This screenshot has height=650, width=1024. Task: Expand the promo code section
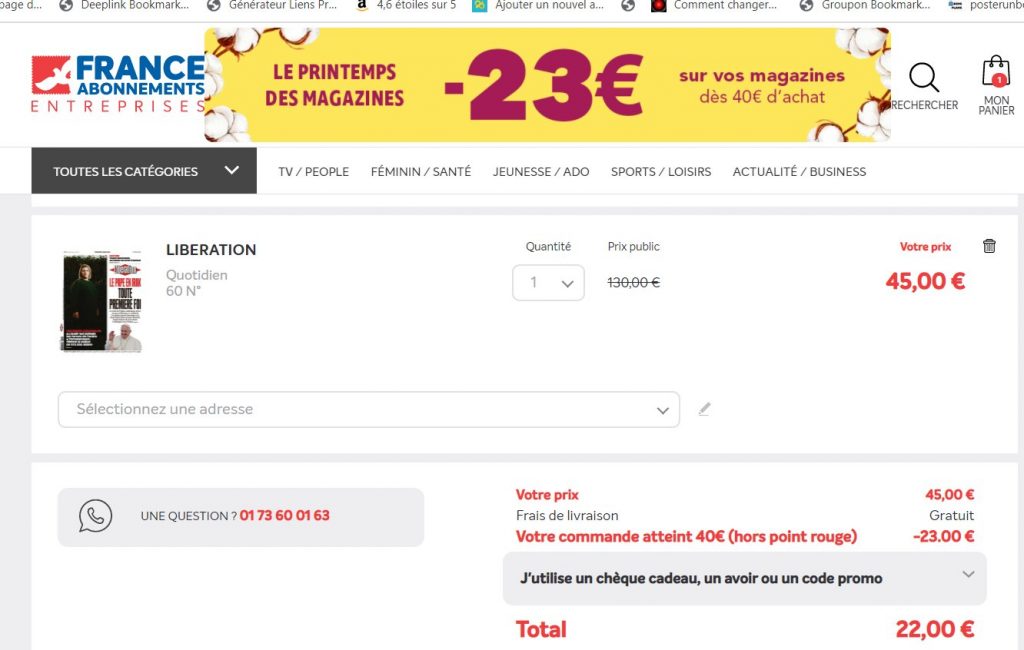pos(744,578)
